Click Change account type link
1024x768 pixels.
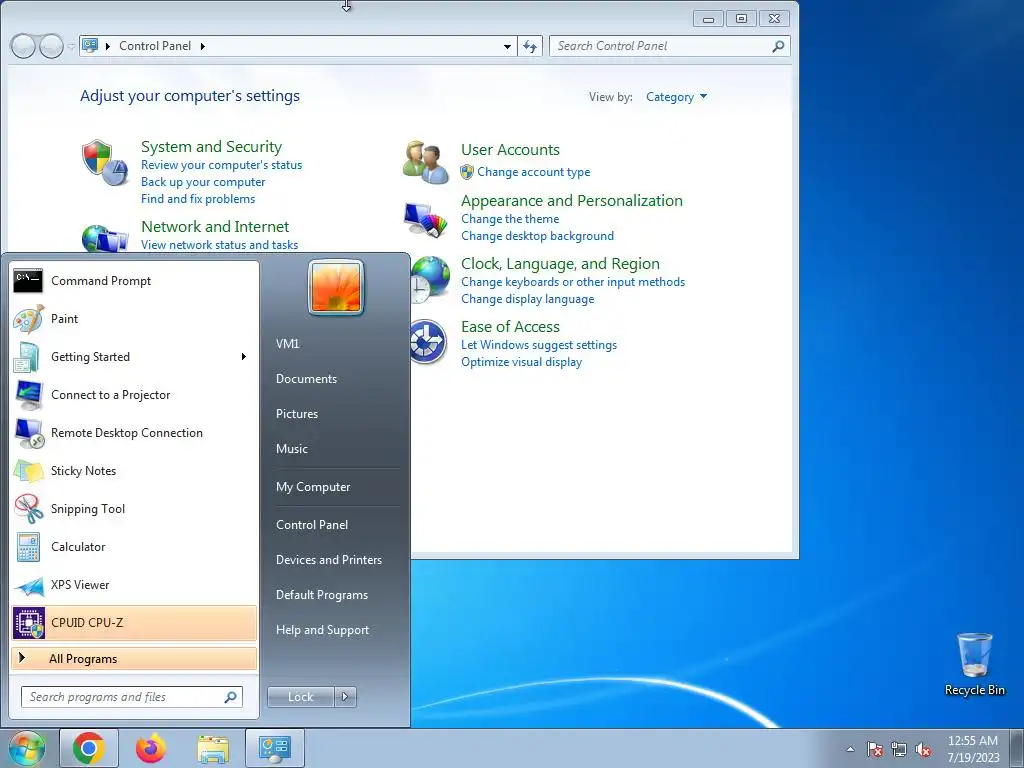(x=534, y=172)
